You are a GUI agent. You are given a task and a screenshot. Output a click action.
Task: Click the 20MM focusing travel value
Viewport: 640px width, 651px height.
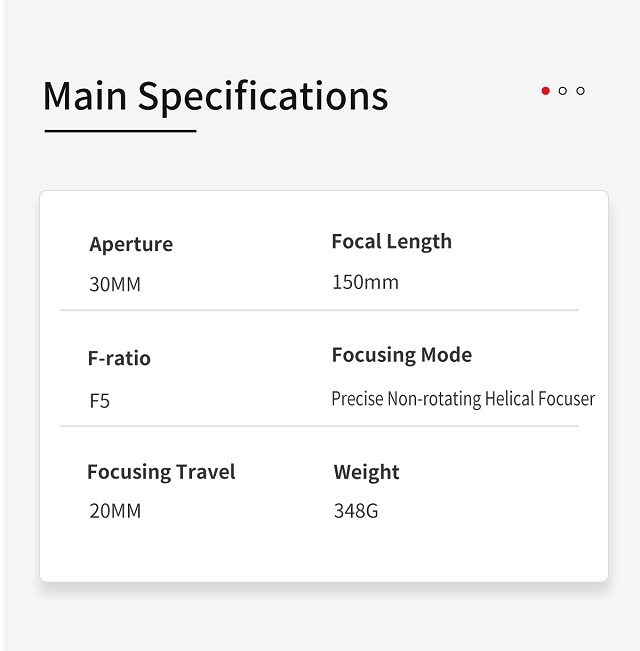tap(115, 512)
